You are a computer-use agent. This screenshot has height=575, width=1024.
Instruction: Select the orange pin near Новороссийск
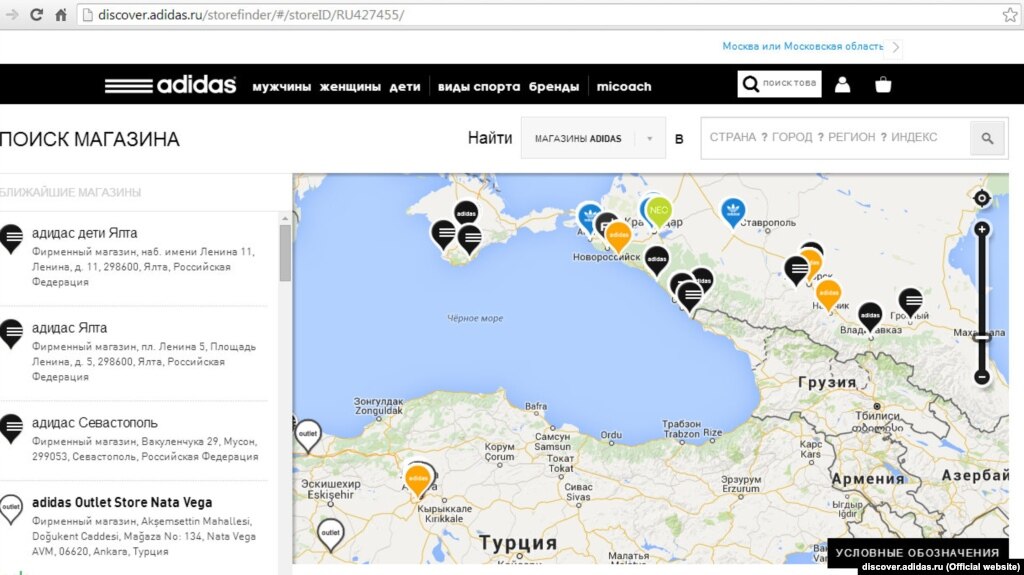[618, 237]
